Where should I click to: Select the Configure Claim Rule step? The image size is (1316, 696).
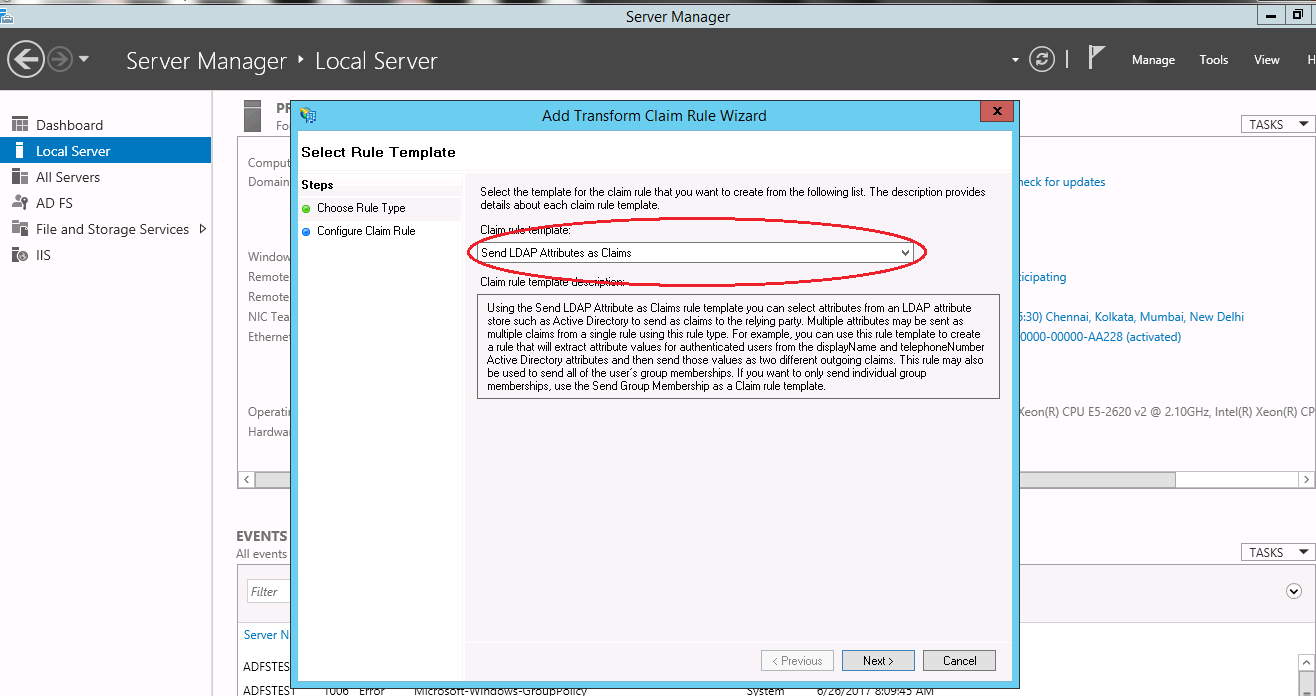click(366, 231)
